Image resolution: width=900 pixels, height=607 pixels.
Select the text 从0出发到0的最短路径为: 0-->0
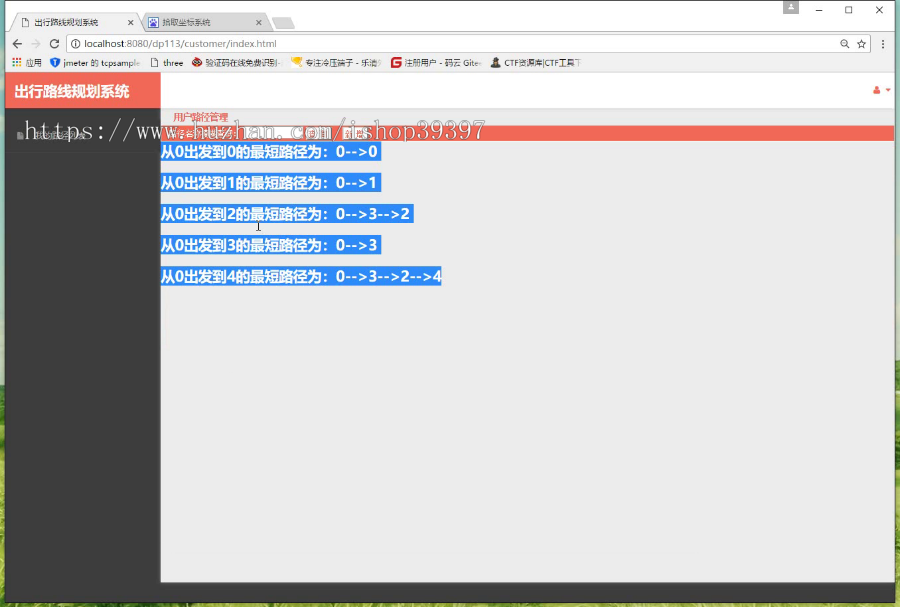pos(269,151)
